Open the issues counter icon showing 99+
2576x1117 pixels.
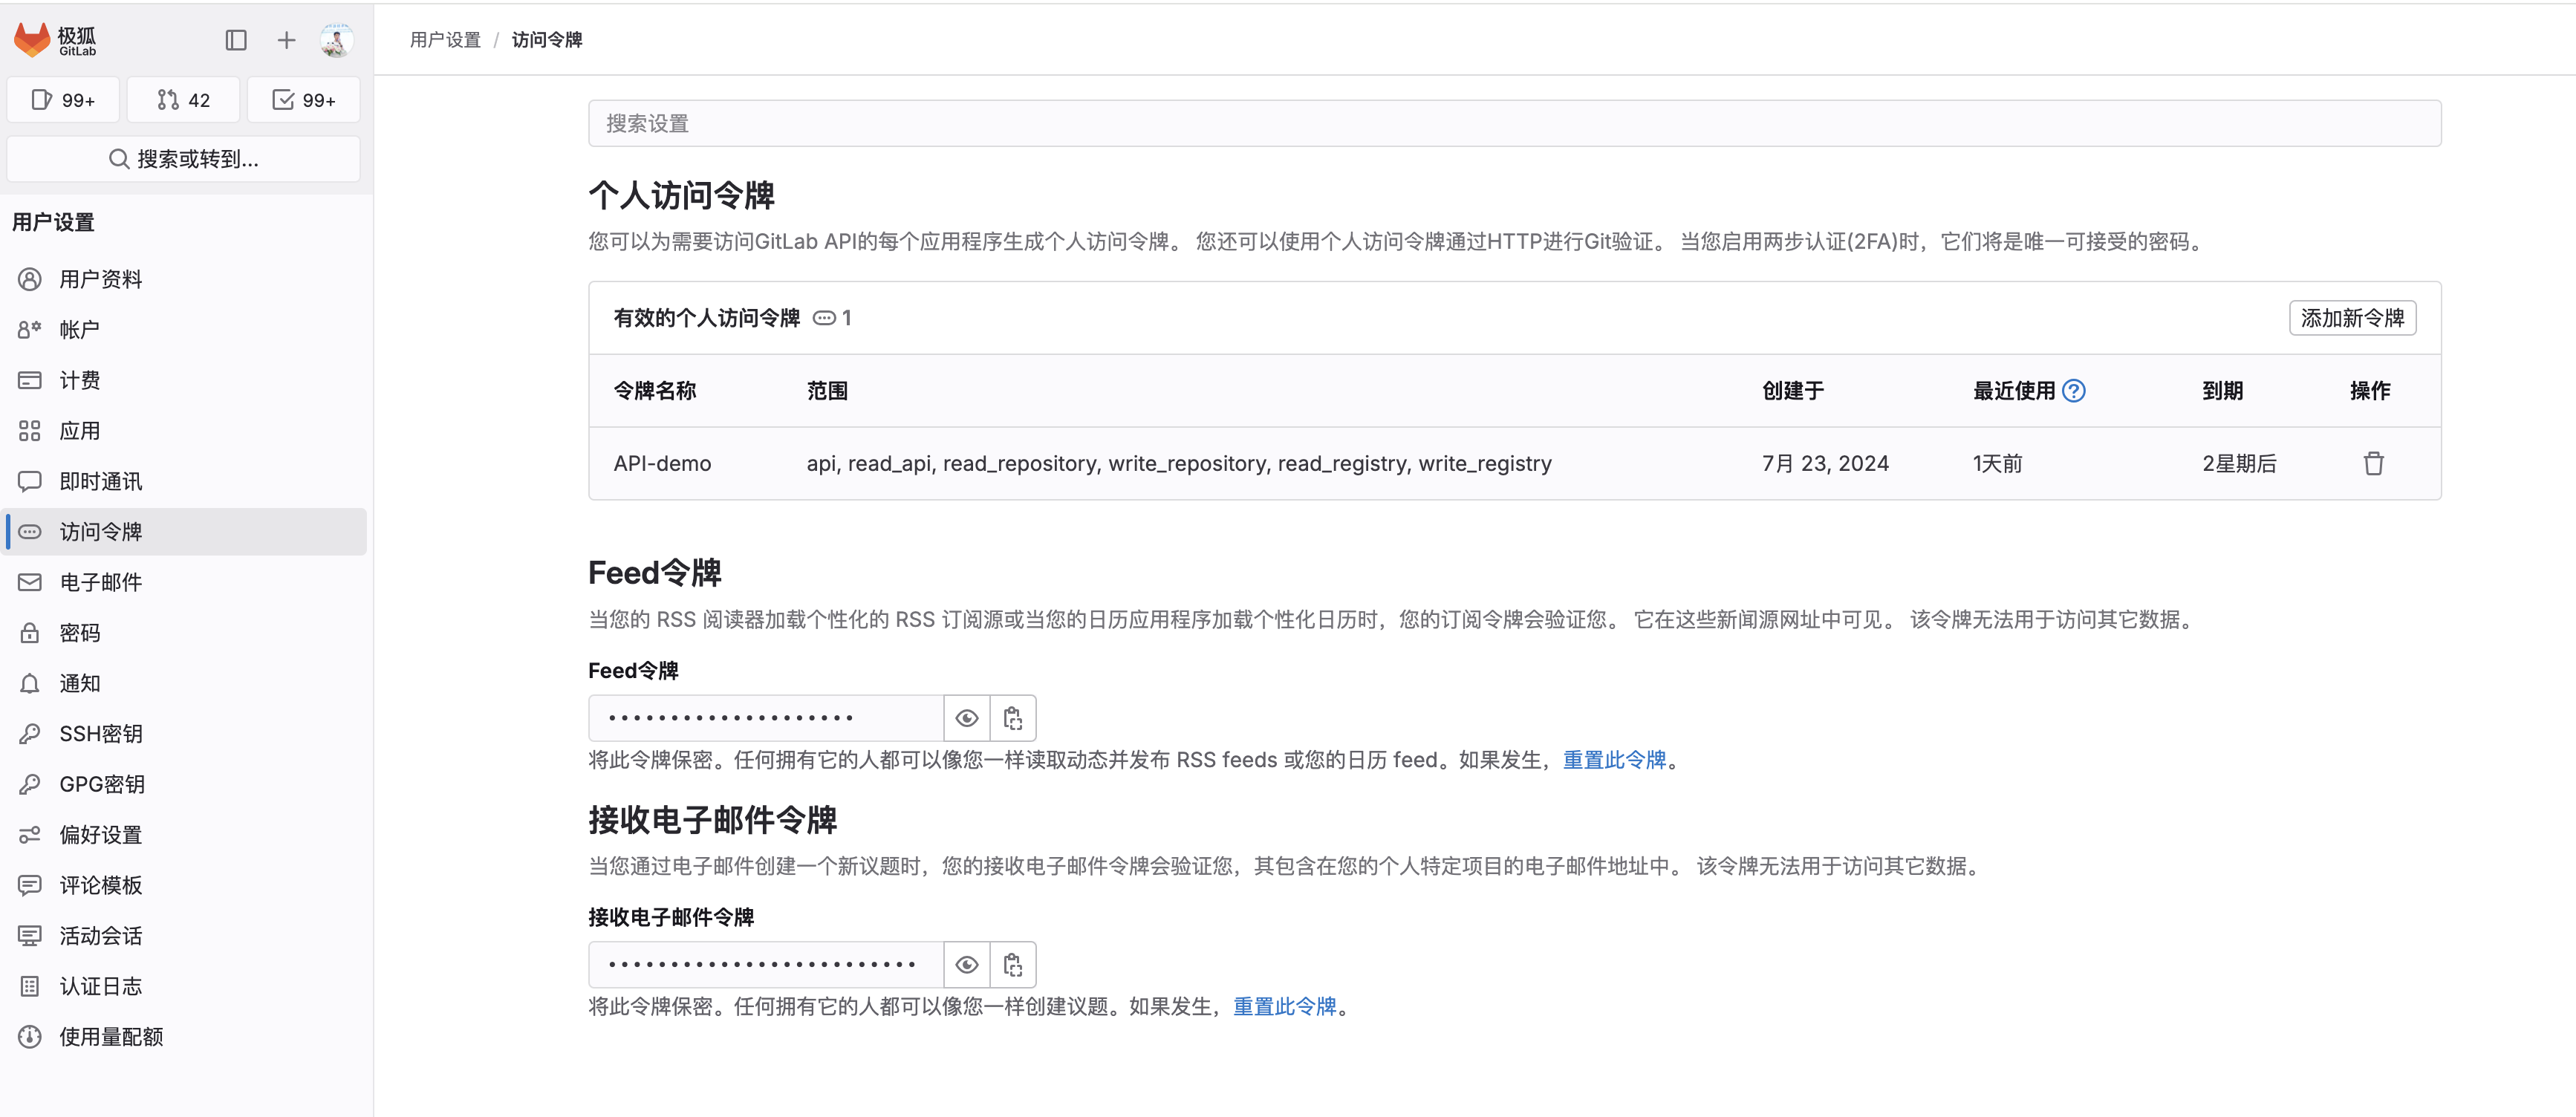coord(62,99)
